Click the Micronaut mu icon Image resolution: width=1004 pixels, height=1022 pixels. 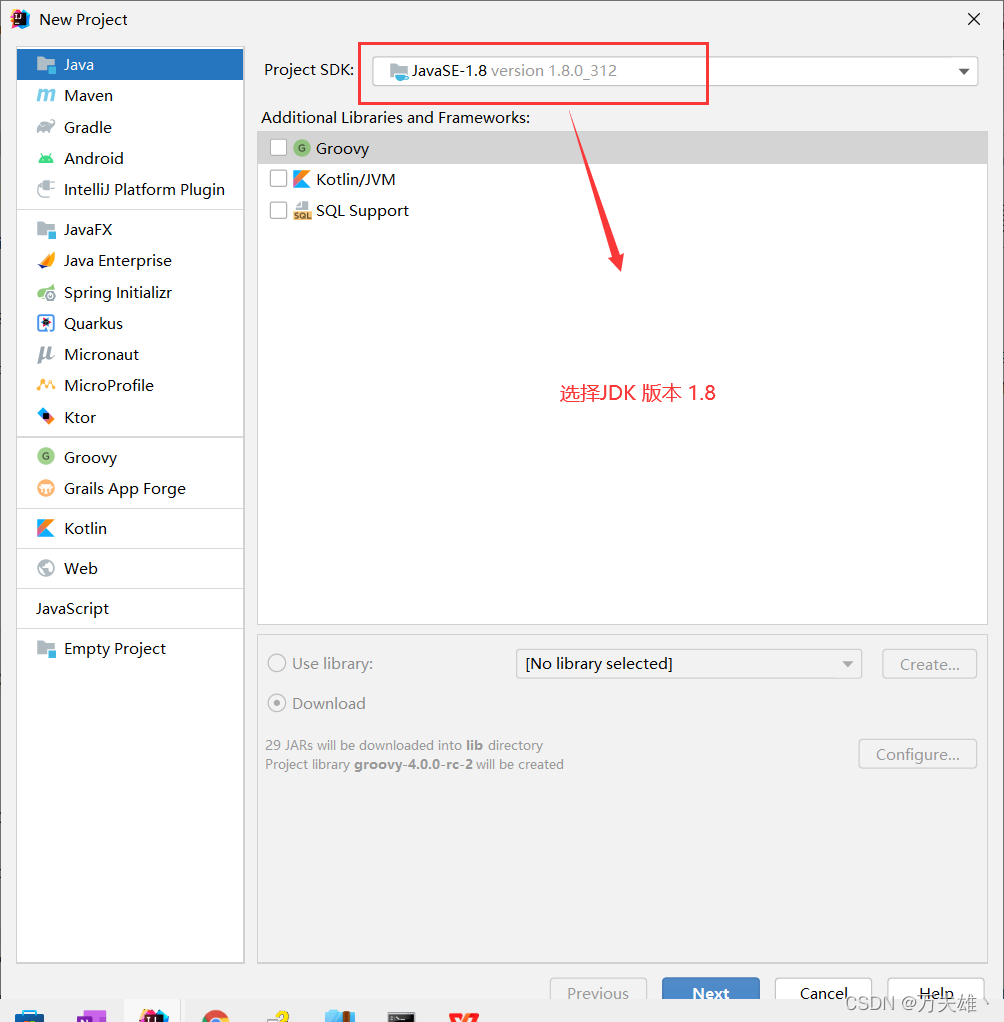(x=45, y=355)
